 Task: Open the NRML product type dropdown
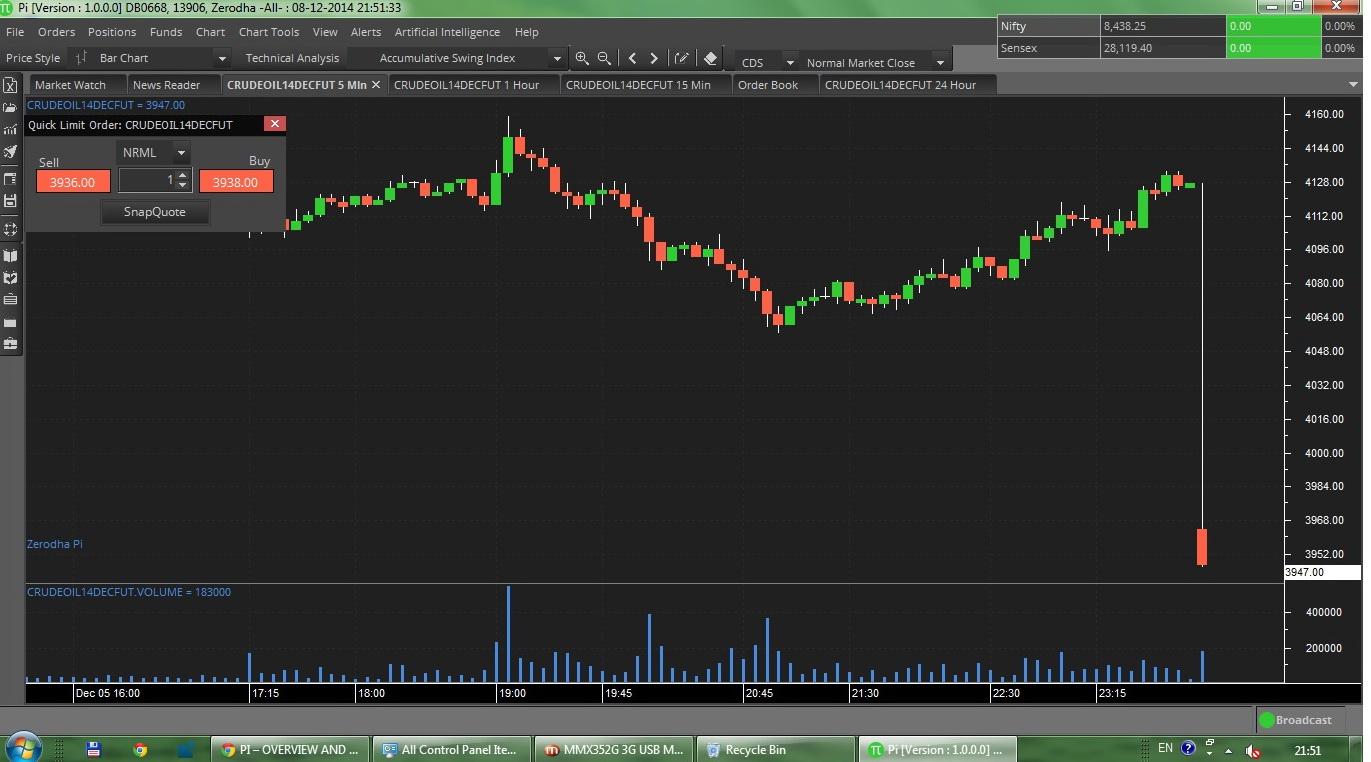[x=181, y=153]
